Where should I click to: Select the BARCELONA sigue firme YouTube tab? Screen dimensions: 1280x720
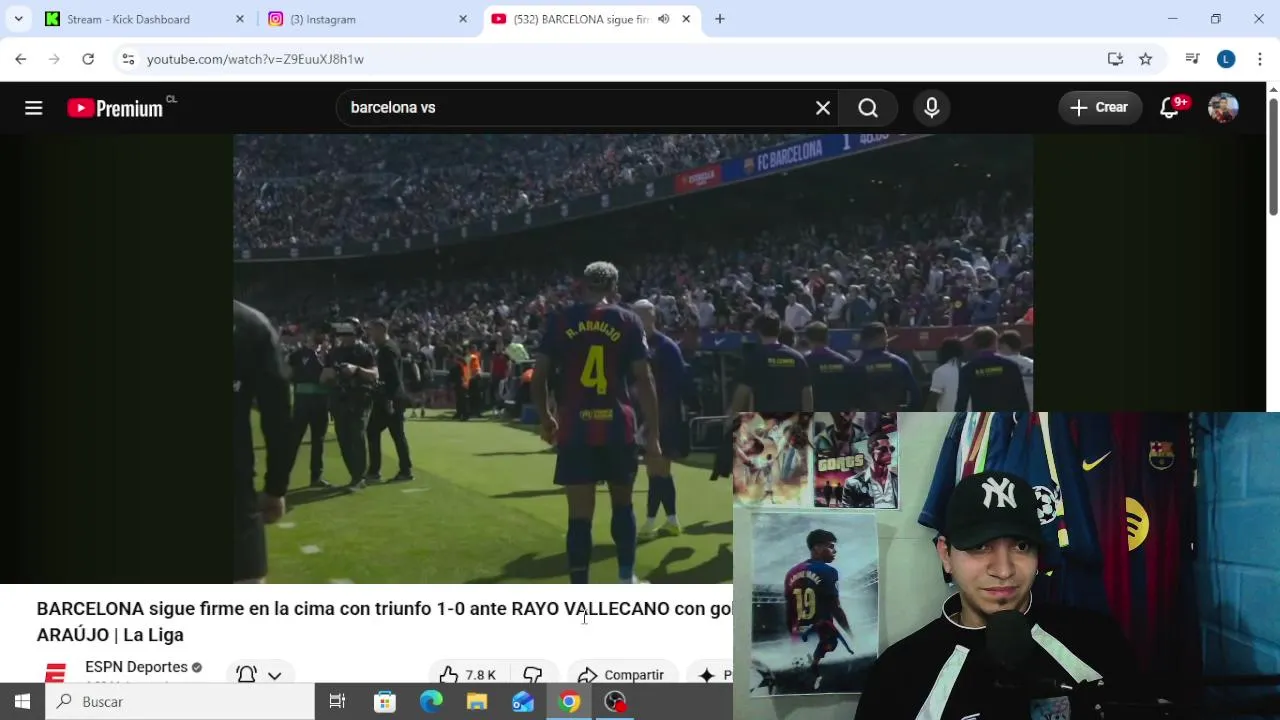coord(590,19)
